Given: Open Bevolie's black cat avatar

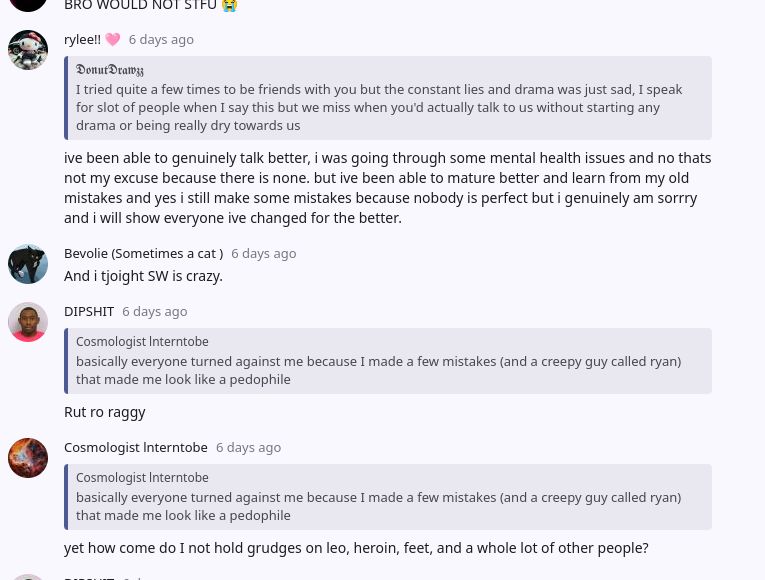Looking at the screenshot, I should (28, 264).
